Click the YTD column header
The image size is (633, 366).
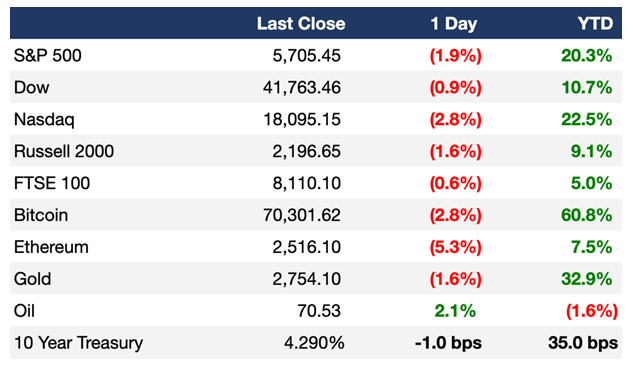(x=595, y=23)
